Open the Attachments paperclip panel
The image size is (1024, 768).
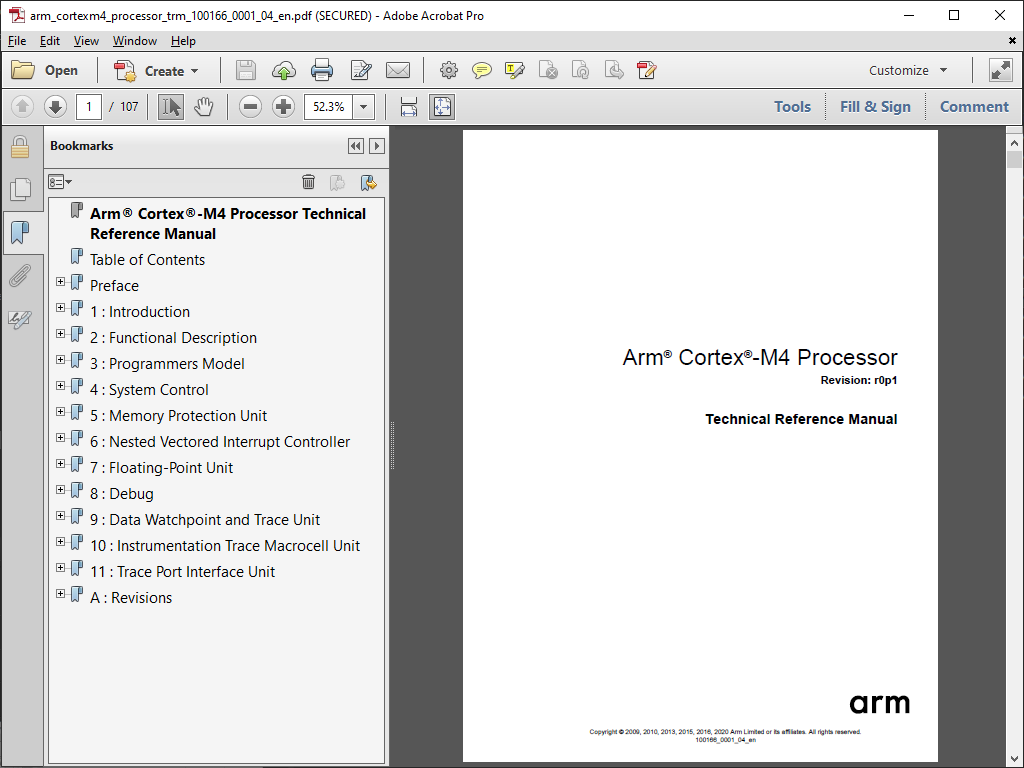pyautogui.click(x=20, y=276)
